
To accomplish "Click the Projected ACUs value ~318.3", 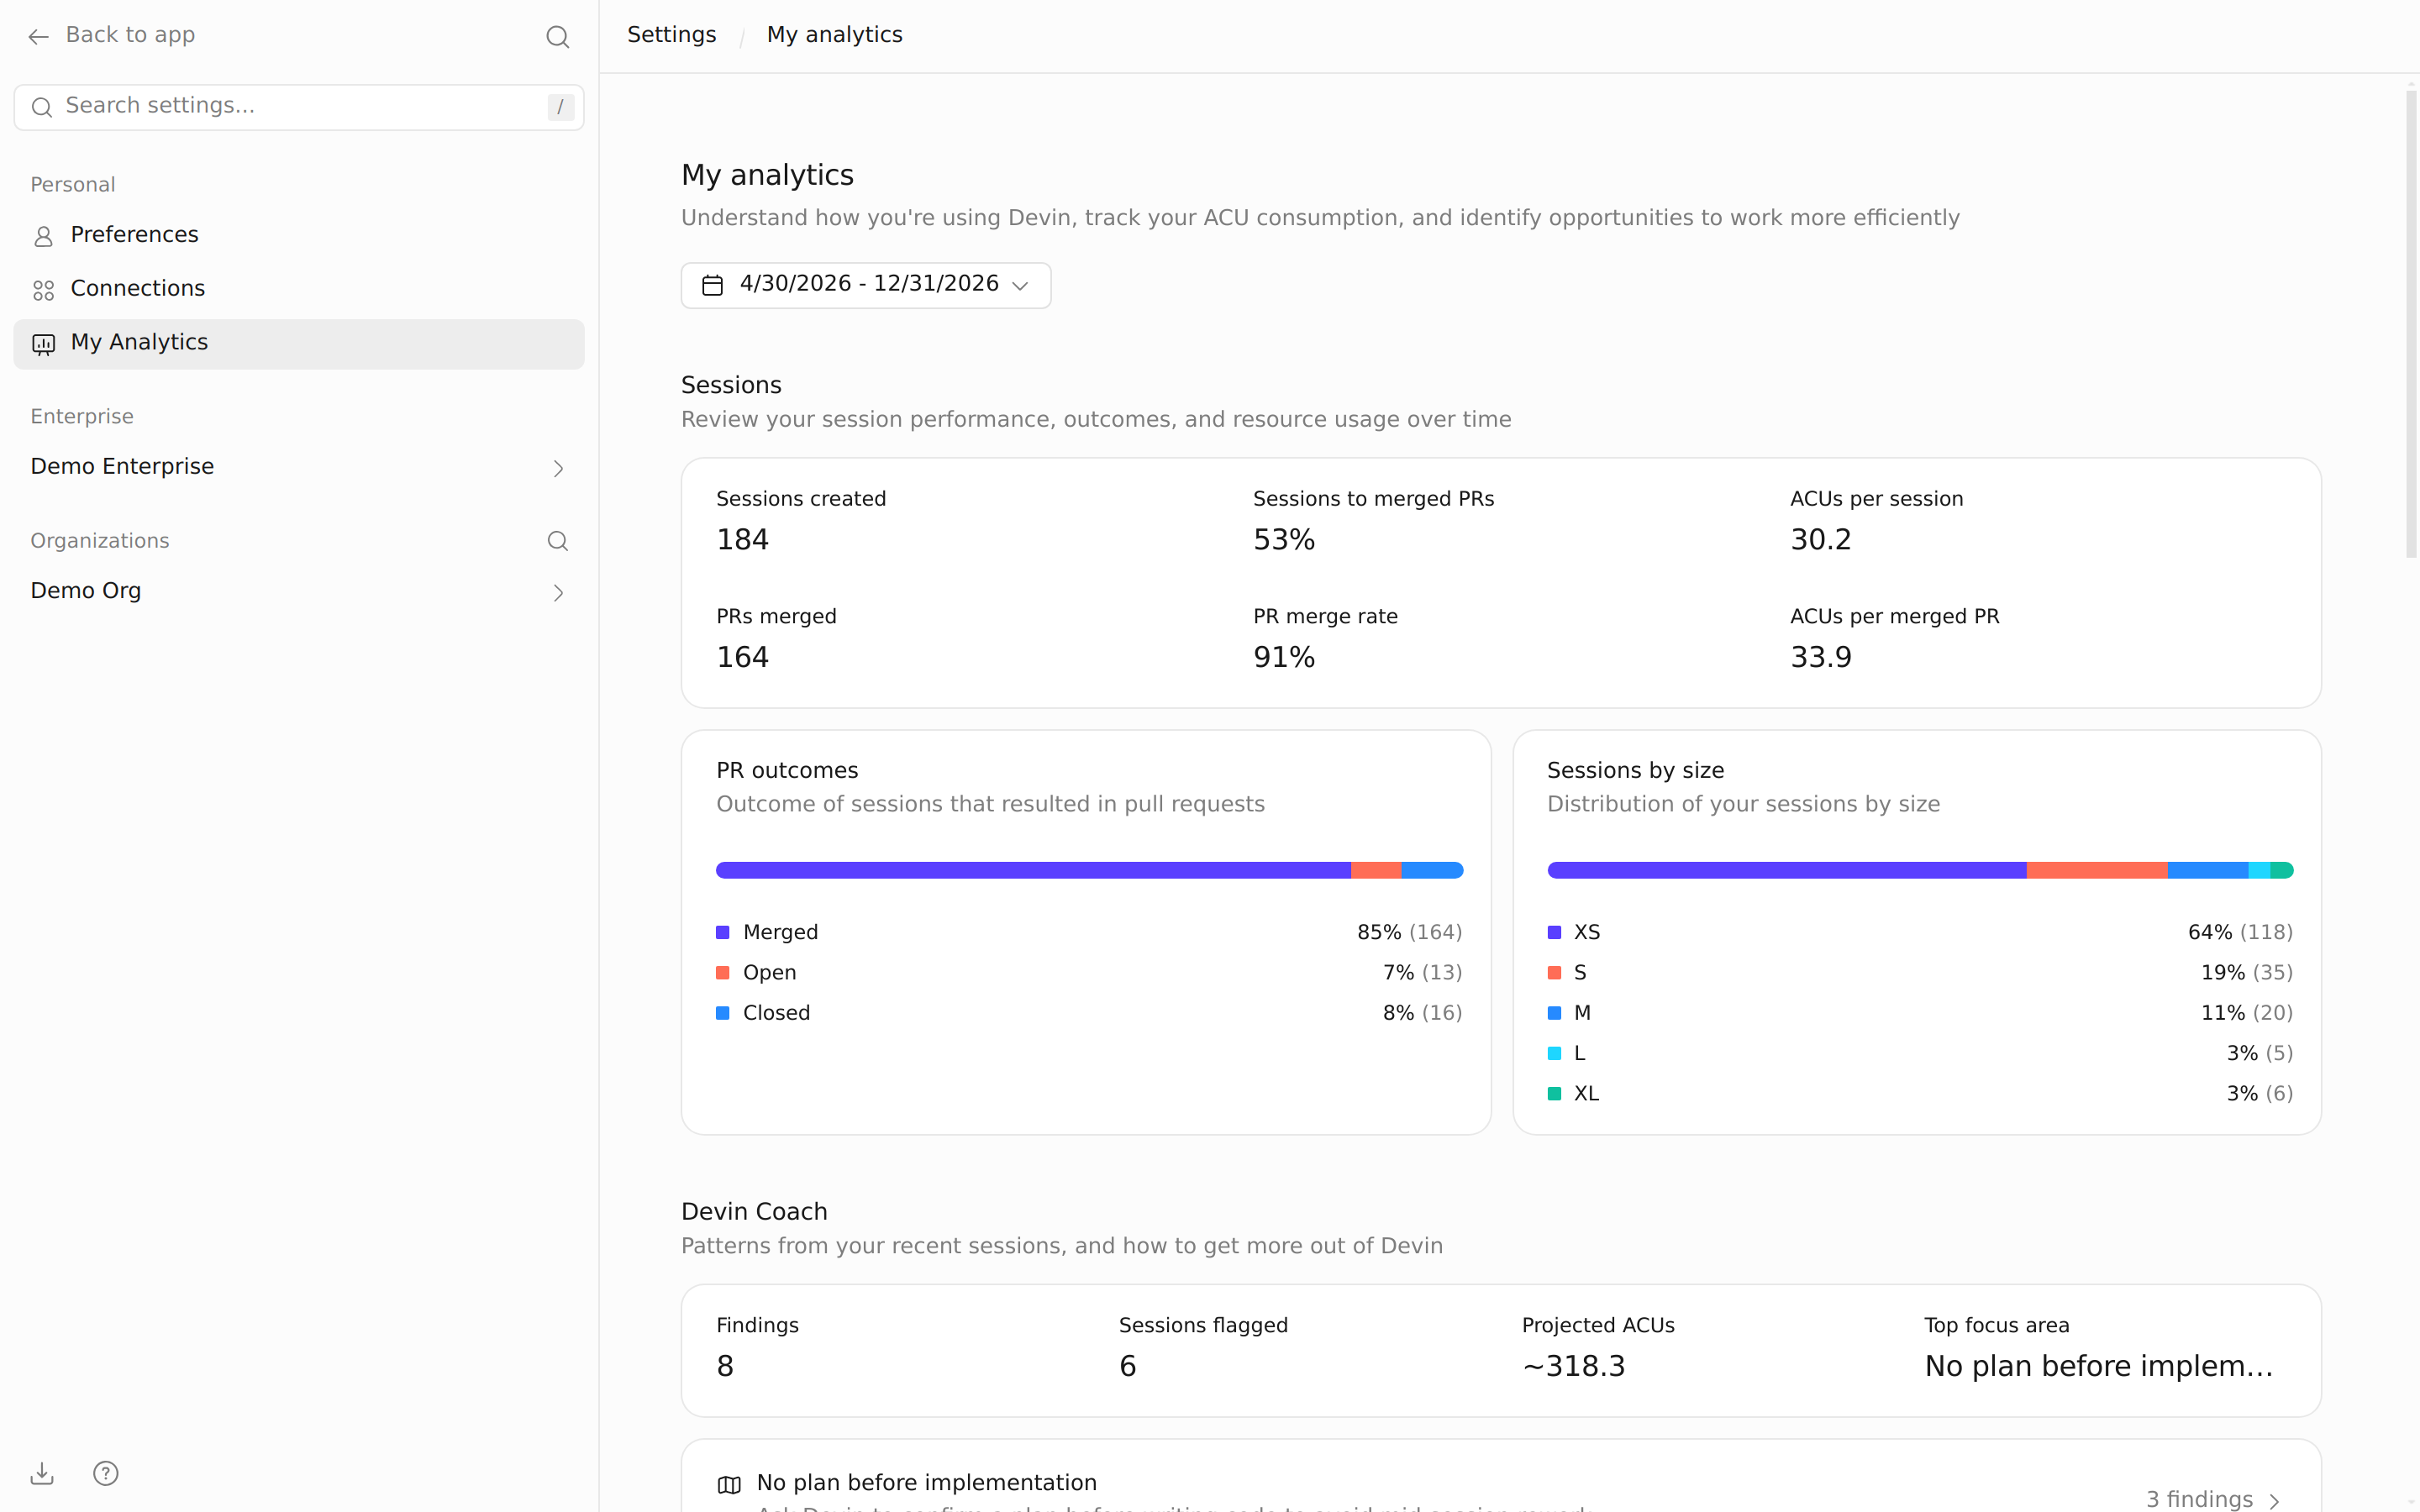I will point(1573,1366).
